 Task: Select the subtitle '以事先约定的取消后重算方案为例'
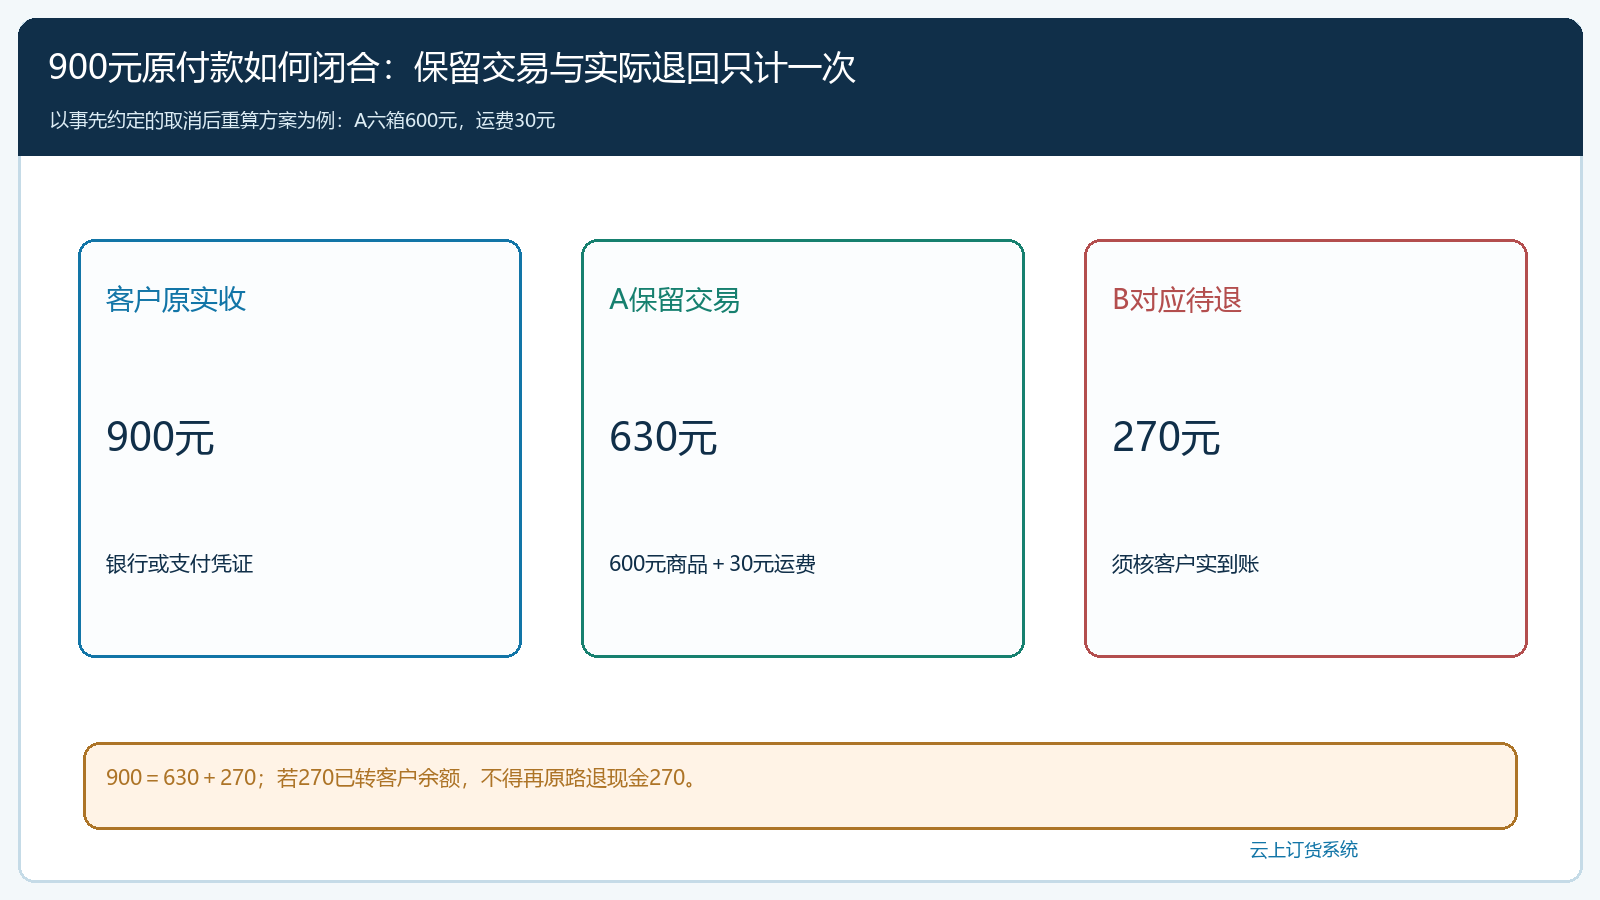302,120
